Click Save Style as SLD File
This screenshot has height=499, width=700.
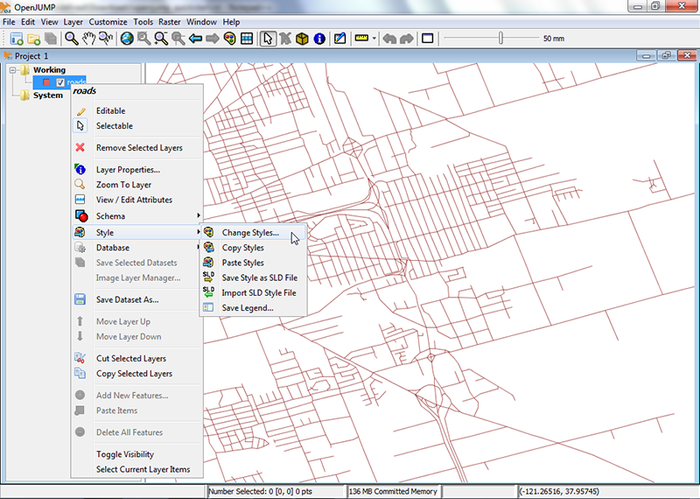(x=253, y=278)
